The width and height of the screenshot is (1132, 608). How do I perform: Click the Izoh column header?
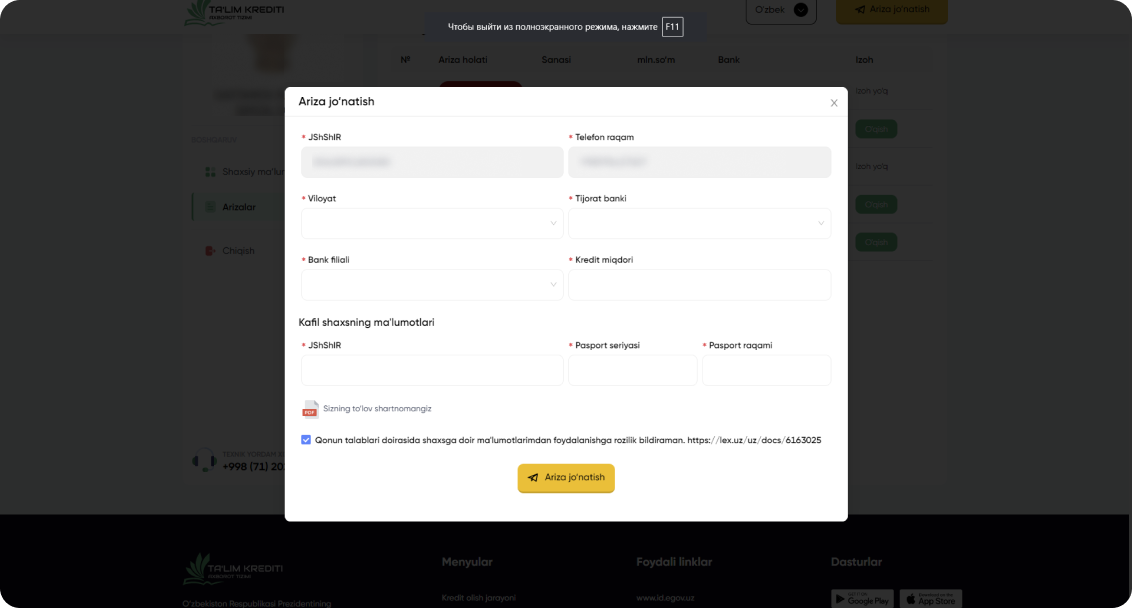click(x=864, y=60)
